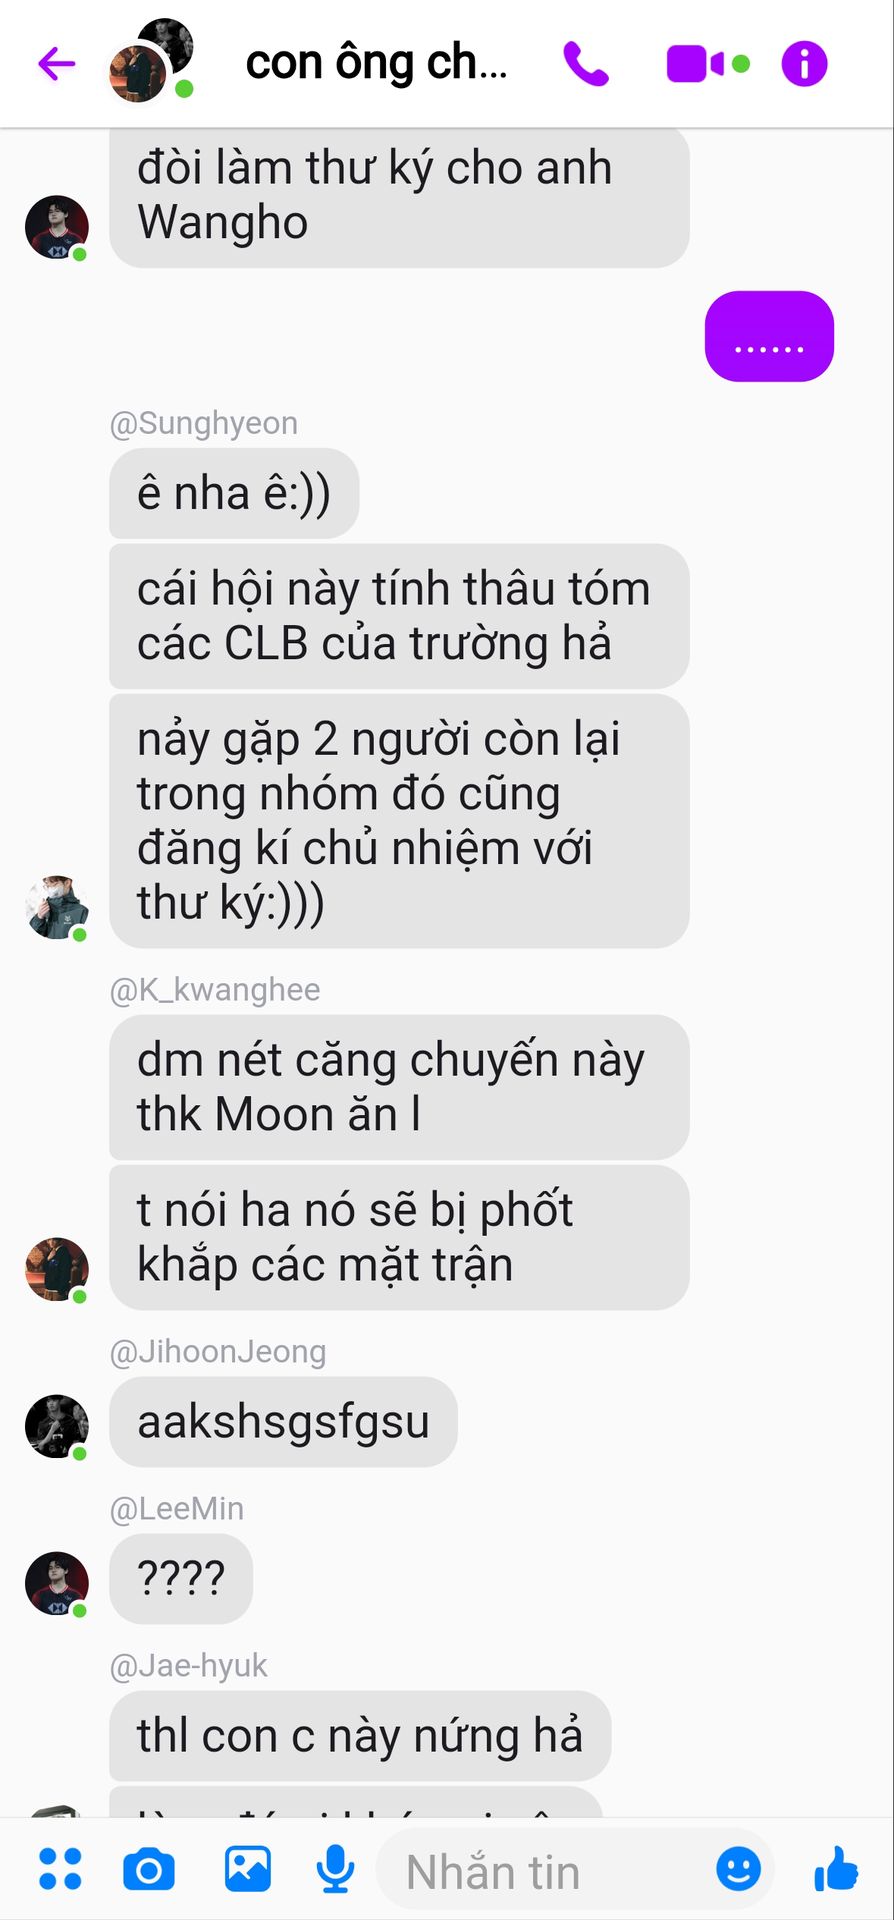Open the emoji picker in the message field
Viewport: 894px width, 1920px height.
coord(739,1869)
